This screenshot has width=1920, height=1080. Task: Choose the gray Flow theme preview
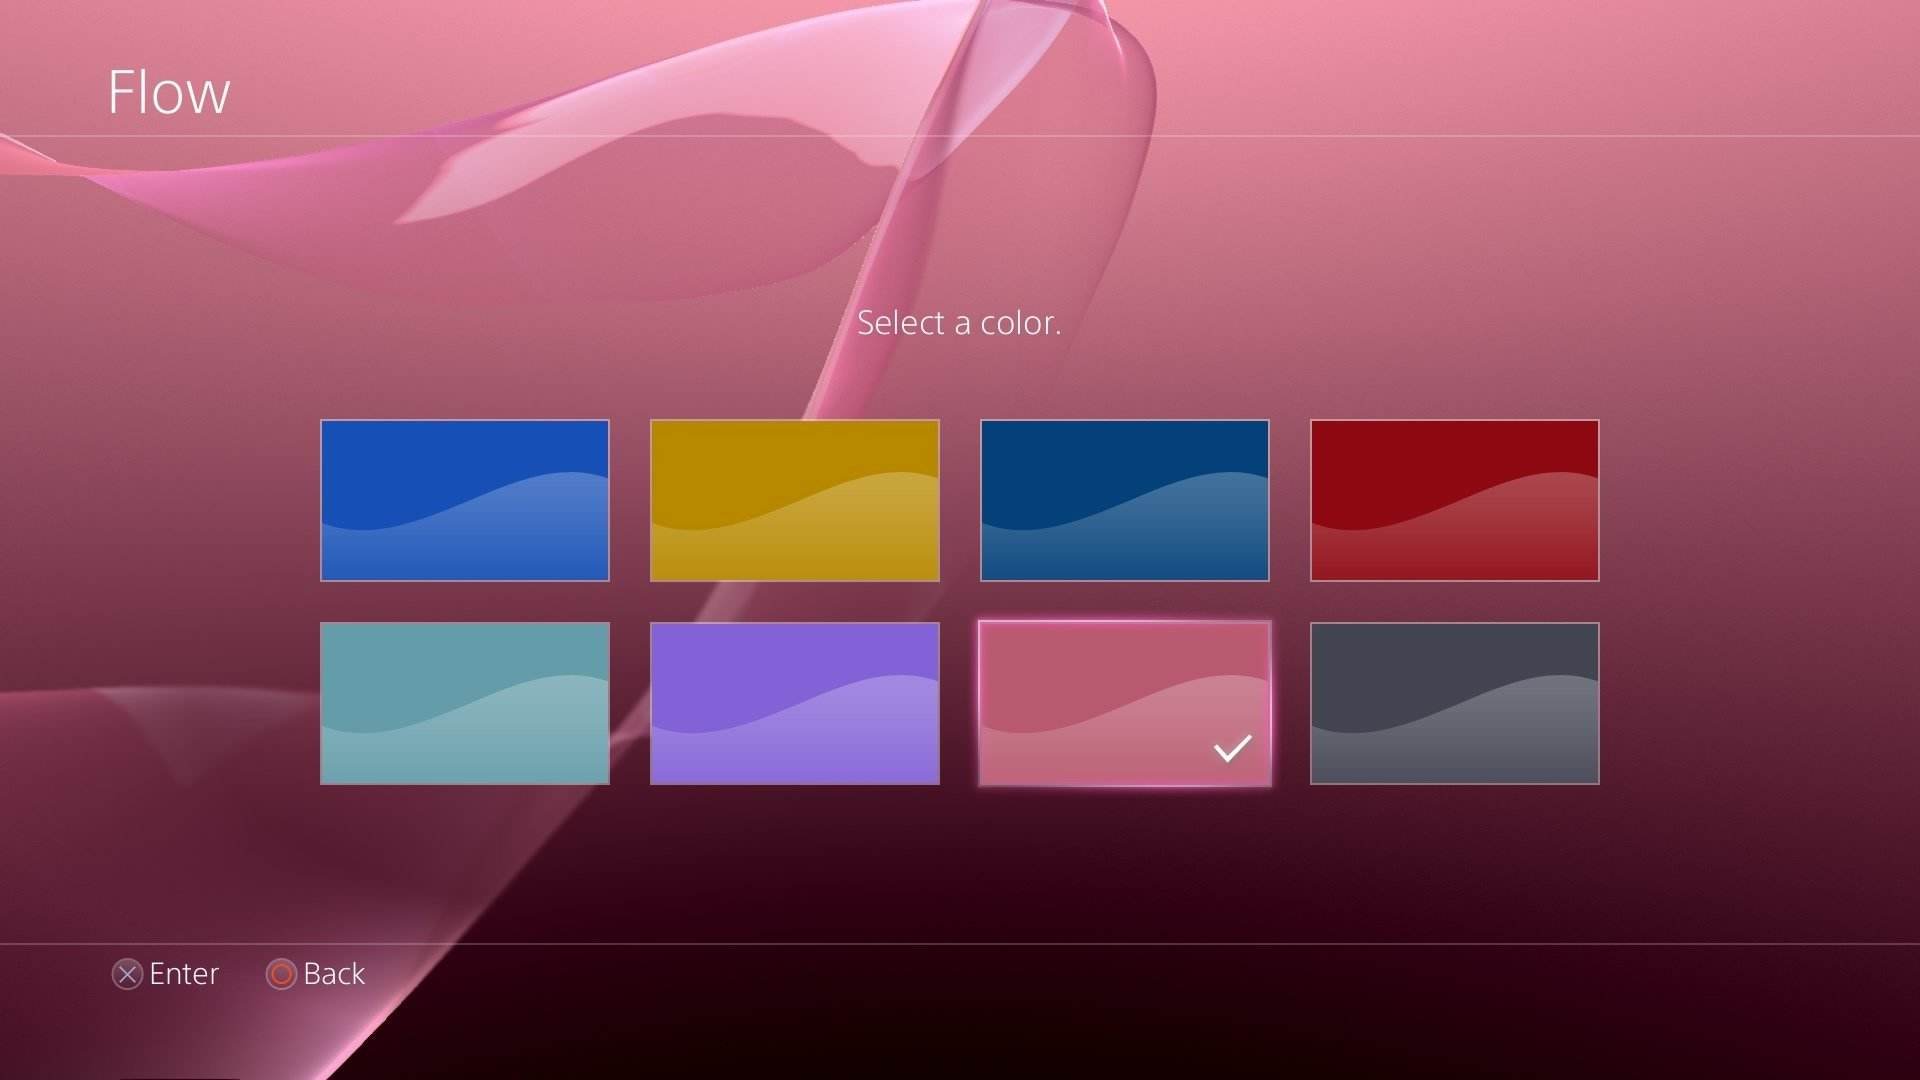[1454, 703]
